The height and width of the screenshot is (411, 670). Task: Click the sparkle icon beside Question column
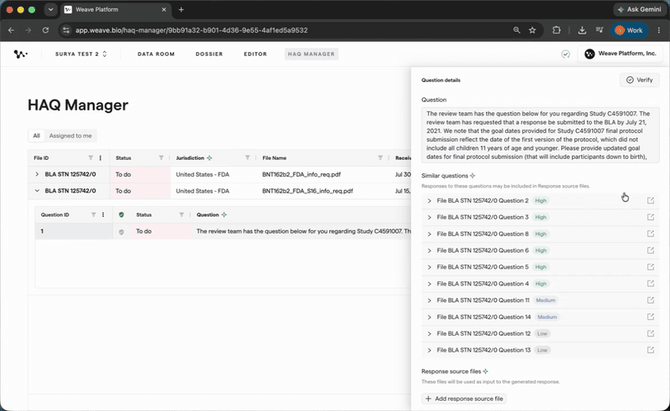click(224, 215)
